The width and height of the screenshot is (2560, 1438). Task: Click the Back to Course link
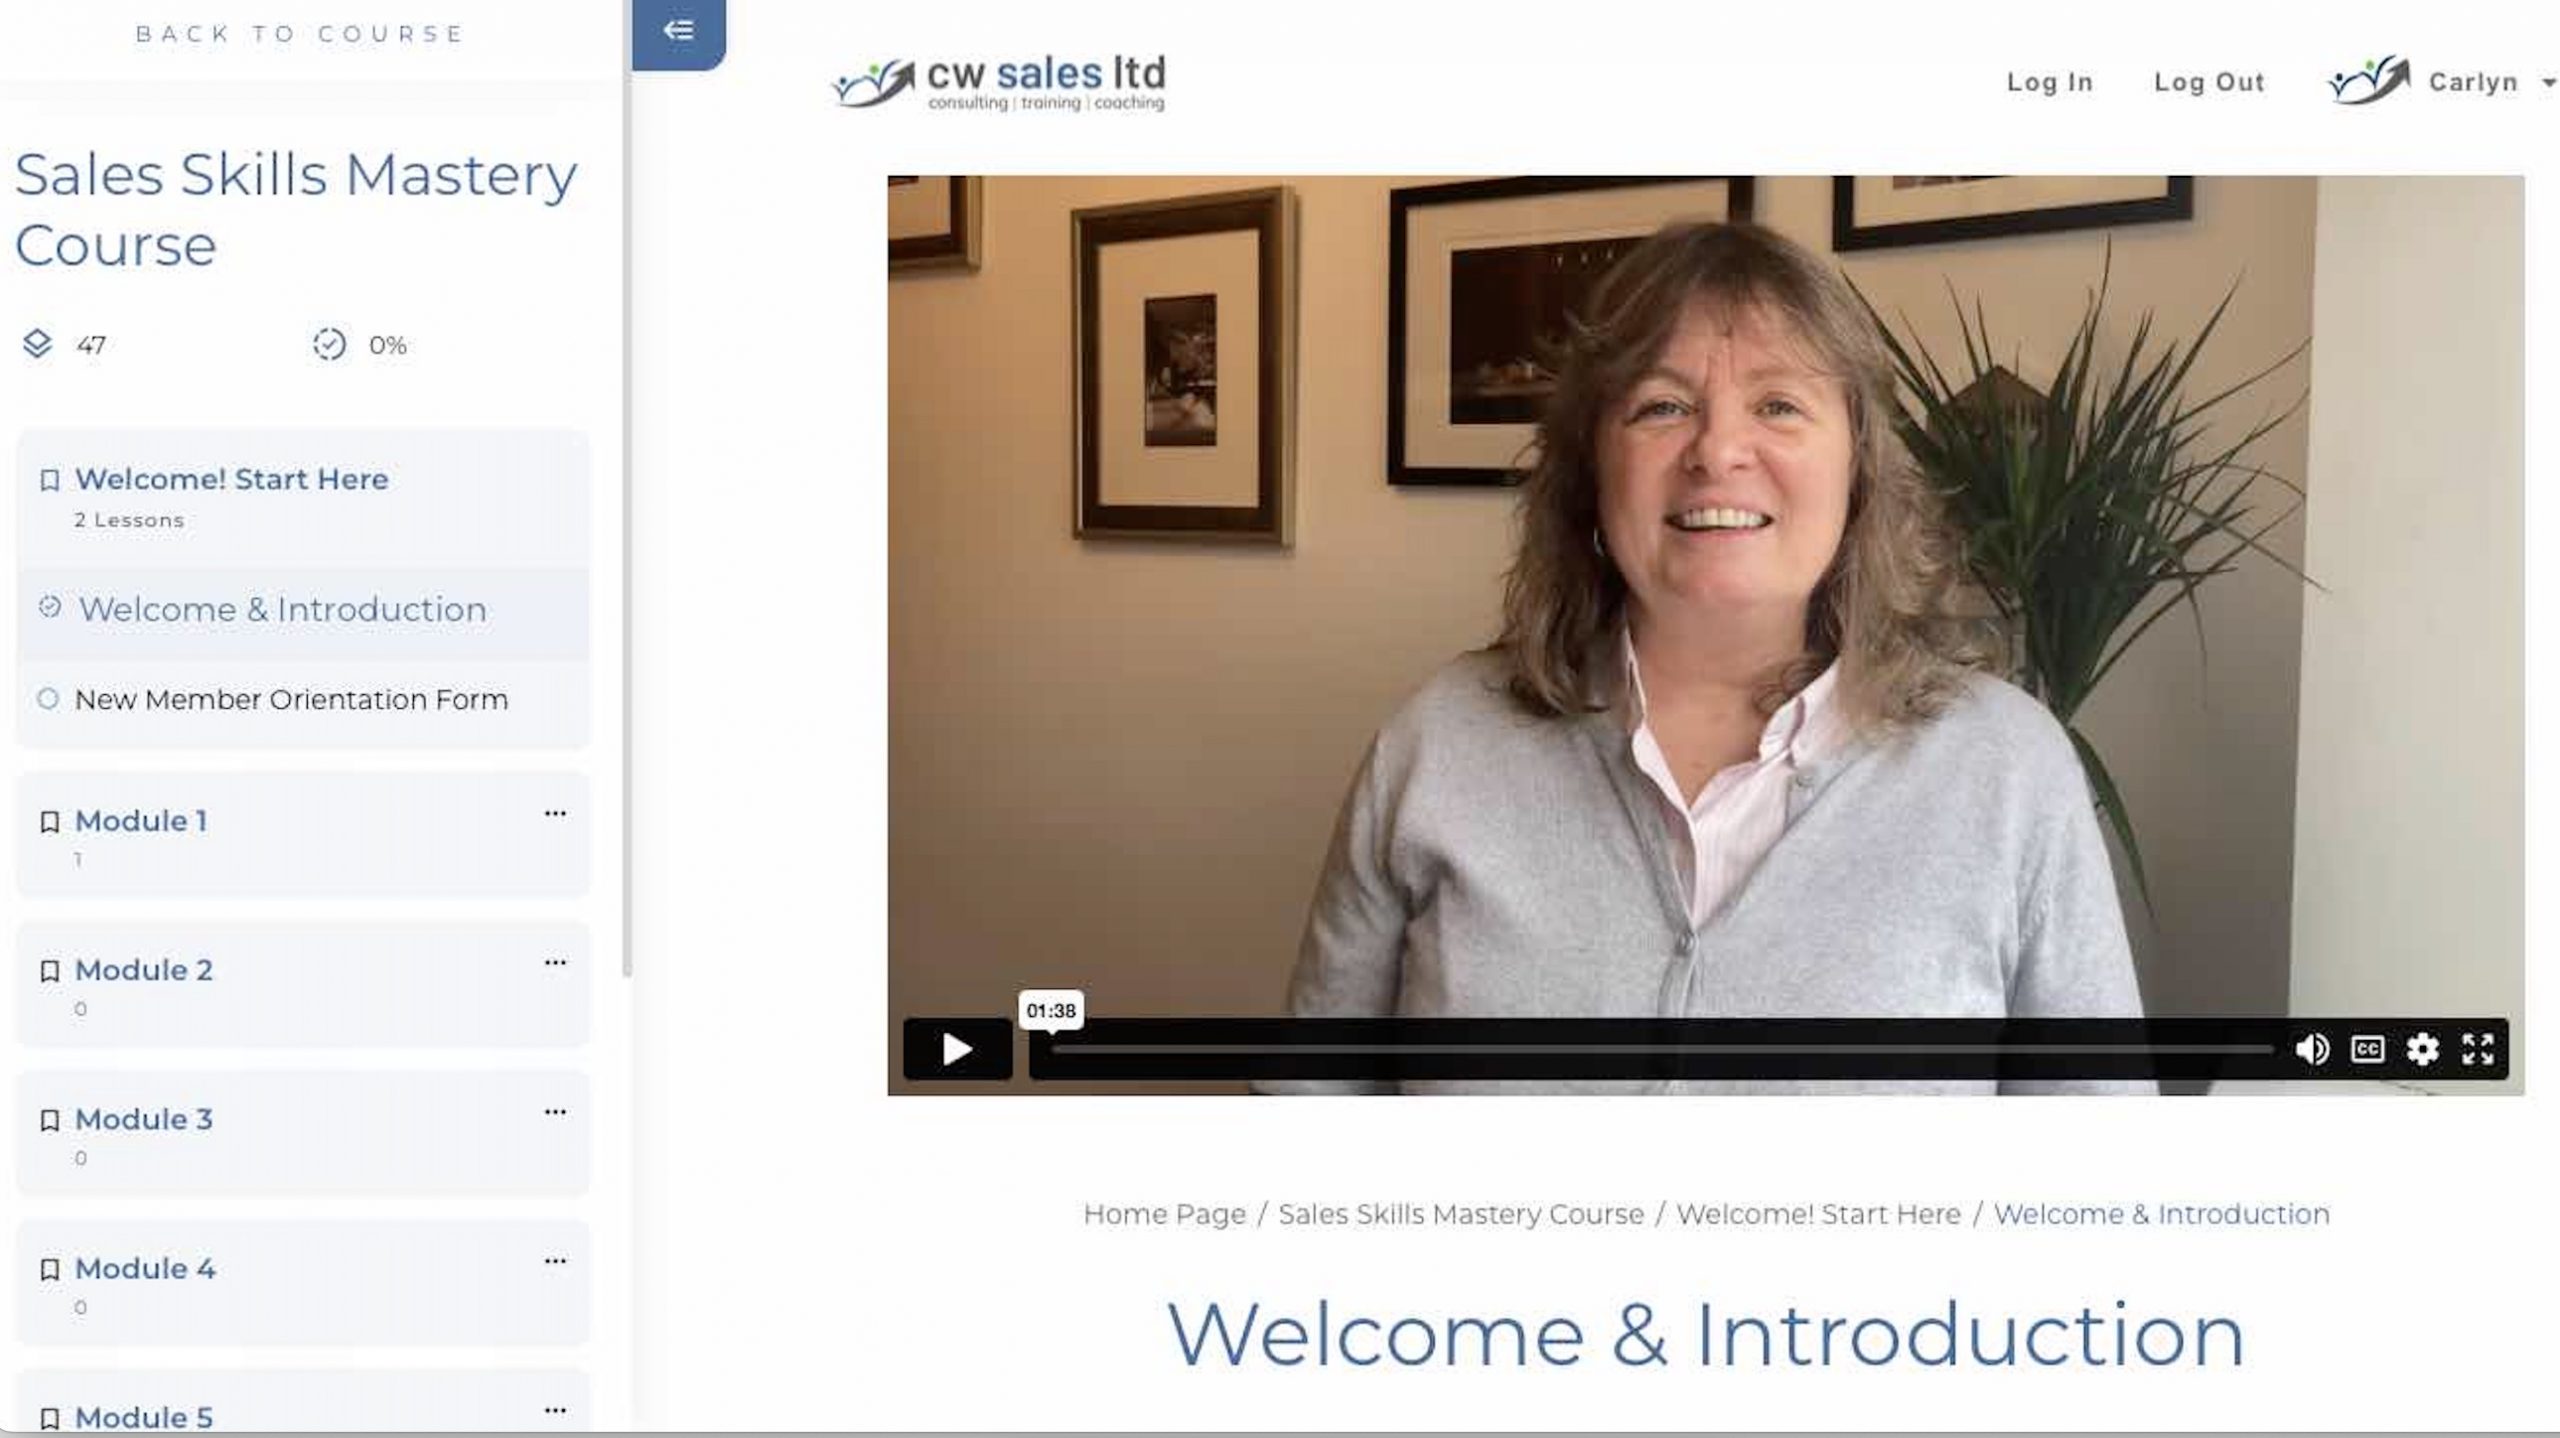300,34
